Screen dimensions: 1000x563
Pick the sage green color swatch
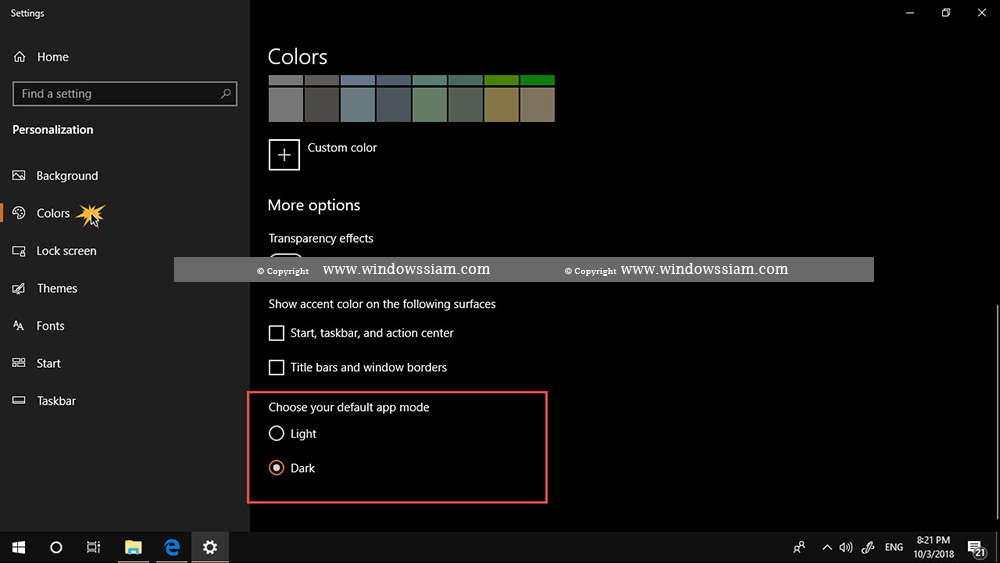pyautogui.click(x=429, y=105)
